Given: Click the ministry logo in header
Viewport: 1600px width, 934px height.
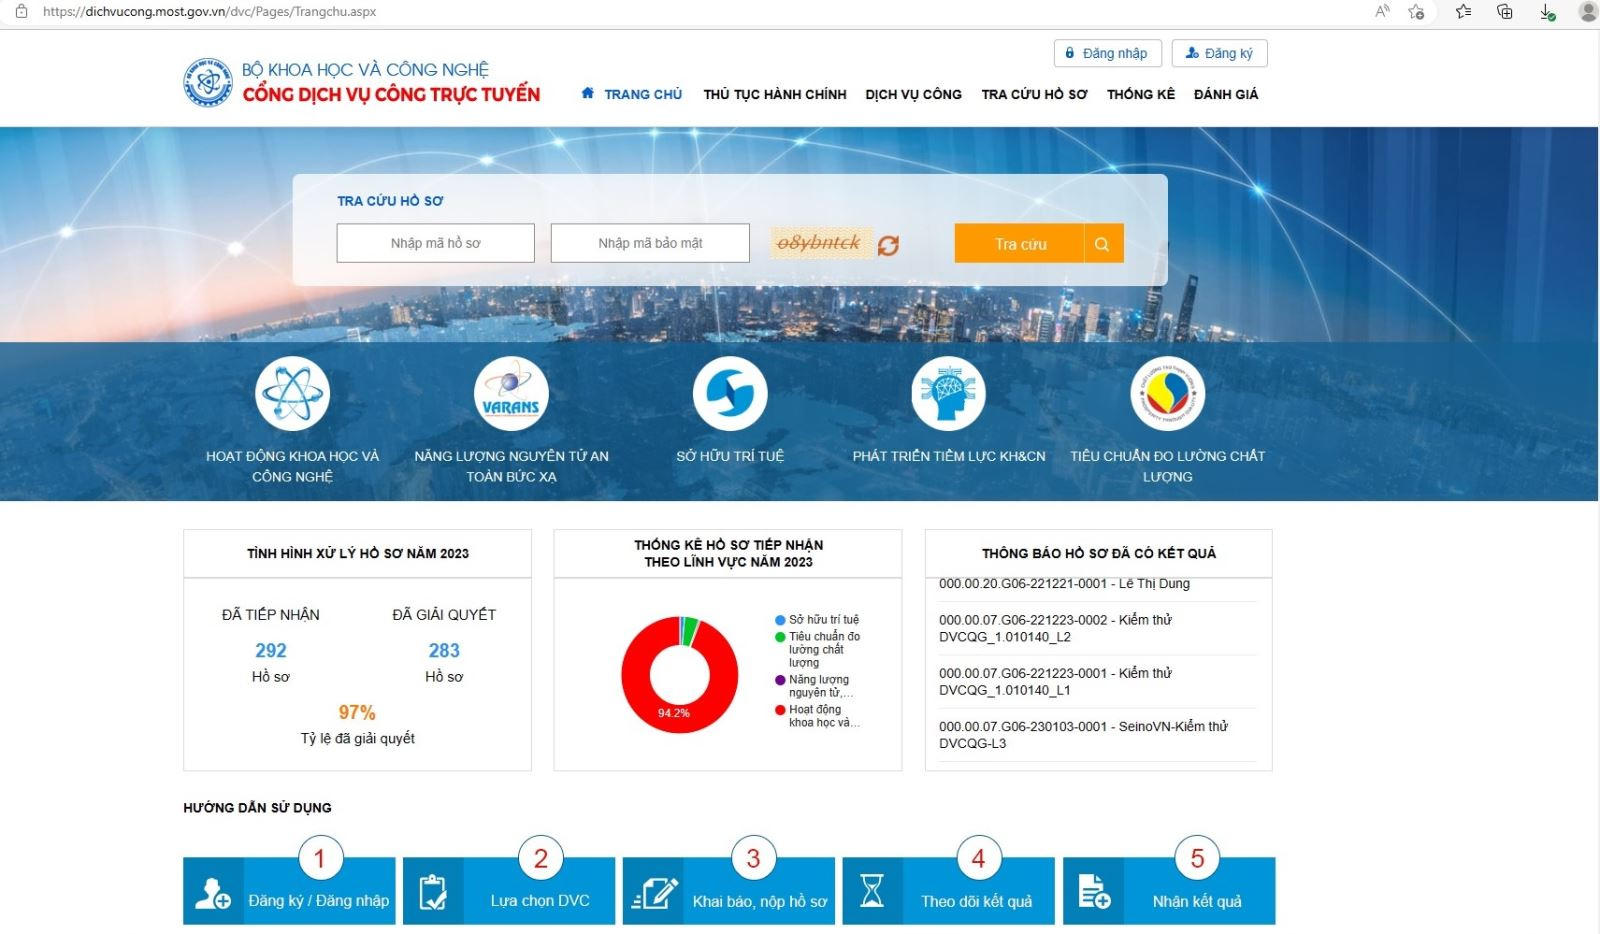Looking at the screenshot, I should click(208, 83).
